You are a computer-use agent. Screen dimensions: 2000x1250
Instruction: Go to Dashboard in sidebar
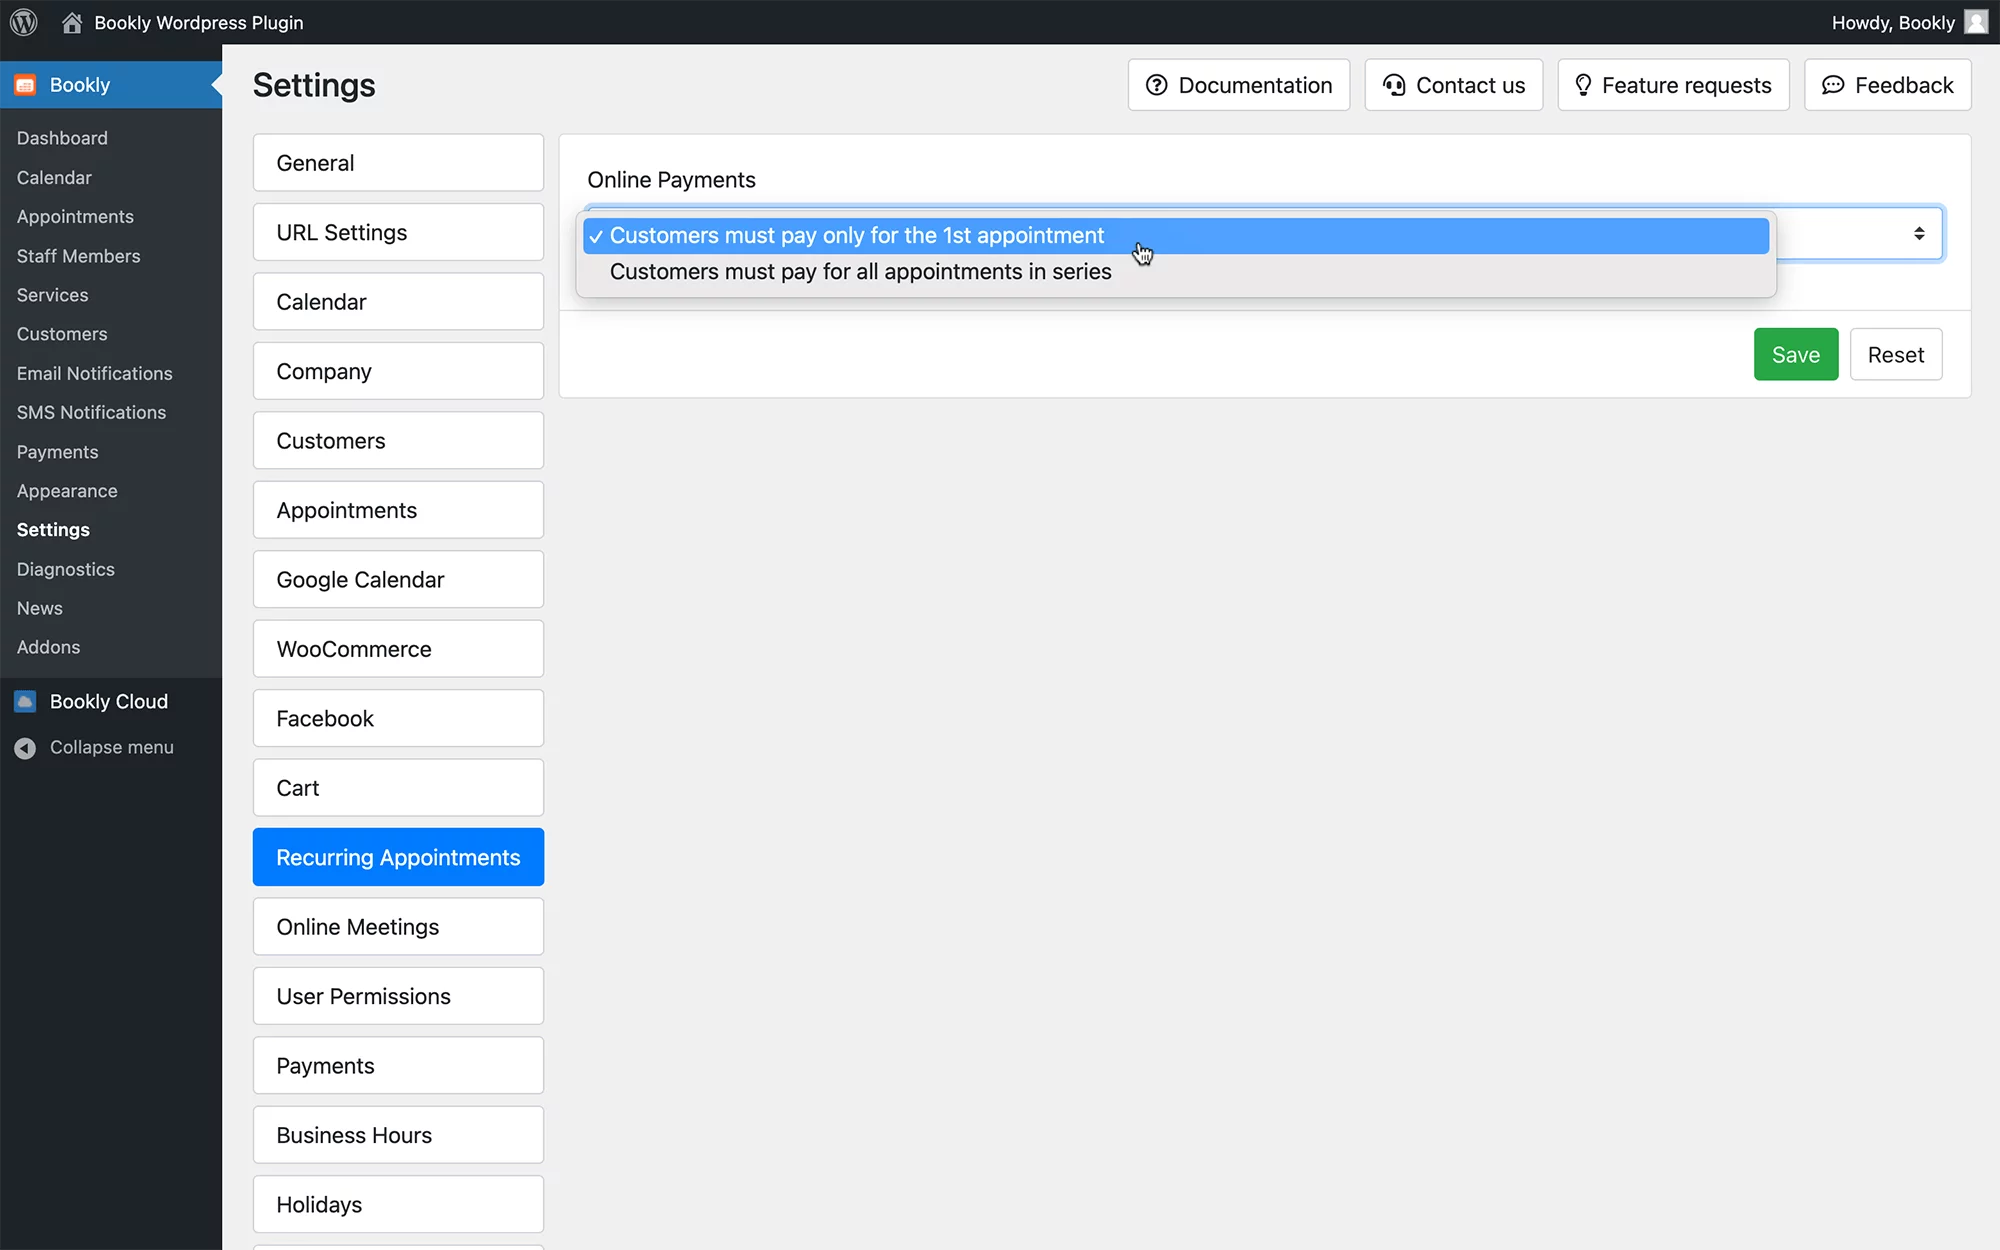(x=62, y=138)
